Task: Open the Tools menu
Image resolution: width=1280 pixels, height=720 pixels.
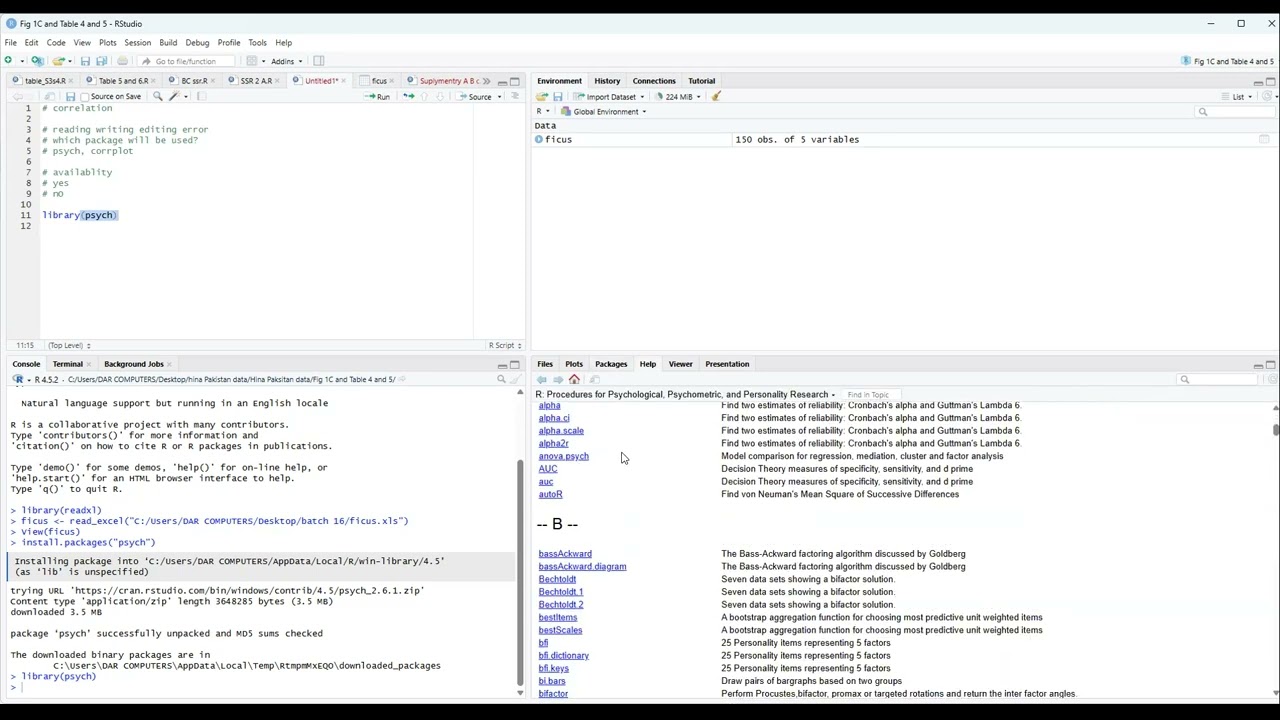Action: (257, 43)
